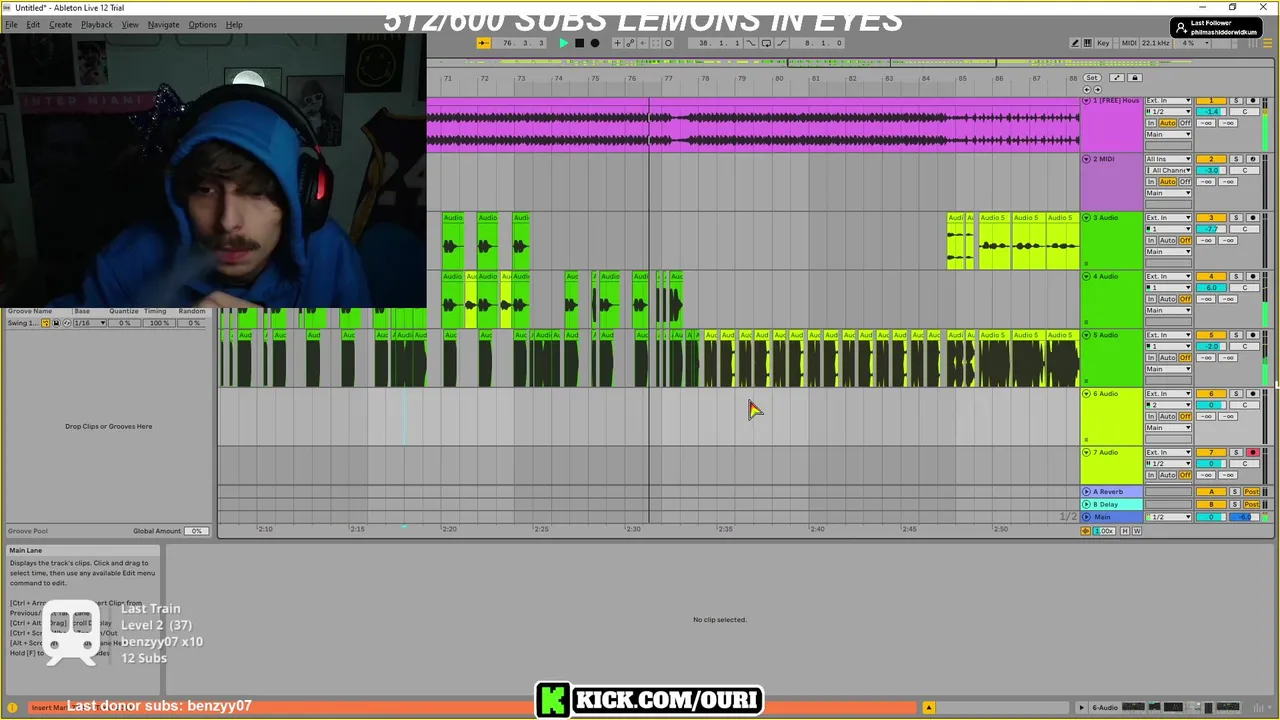Click the green Play button
This screenshot has width=1280, height=720.
click(563, 43)
